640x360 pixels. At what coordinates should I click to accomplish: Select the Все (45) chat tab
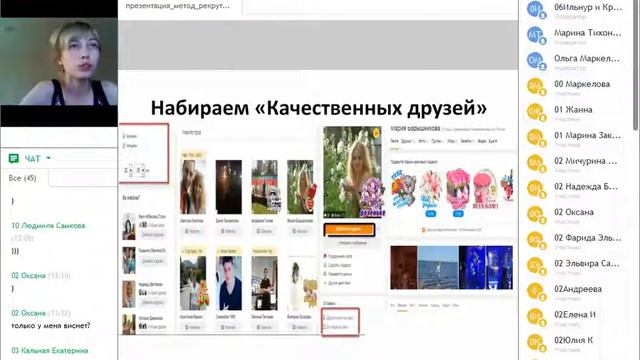[22, 178]
